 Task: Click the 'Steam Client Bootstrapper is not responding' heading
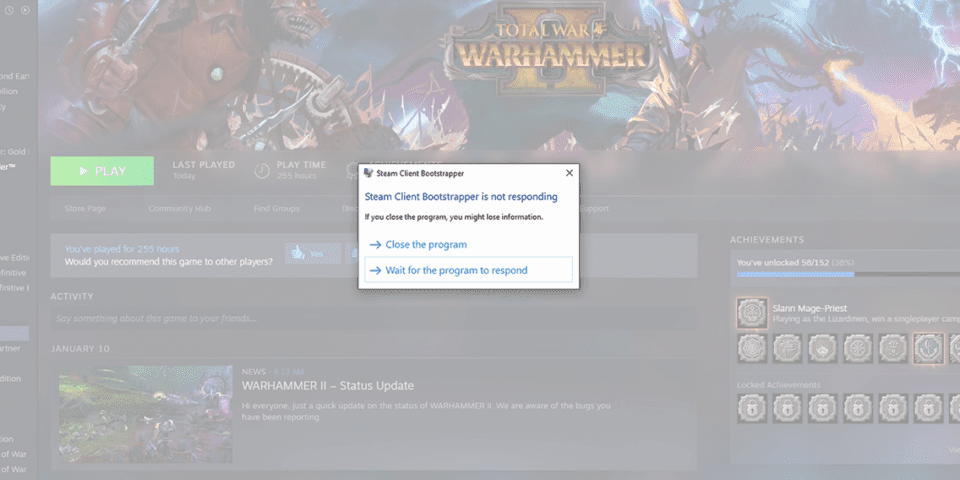(x=461, y=197)
